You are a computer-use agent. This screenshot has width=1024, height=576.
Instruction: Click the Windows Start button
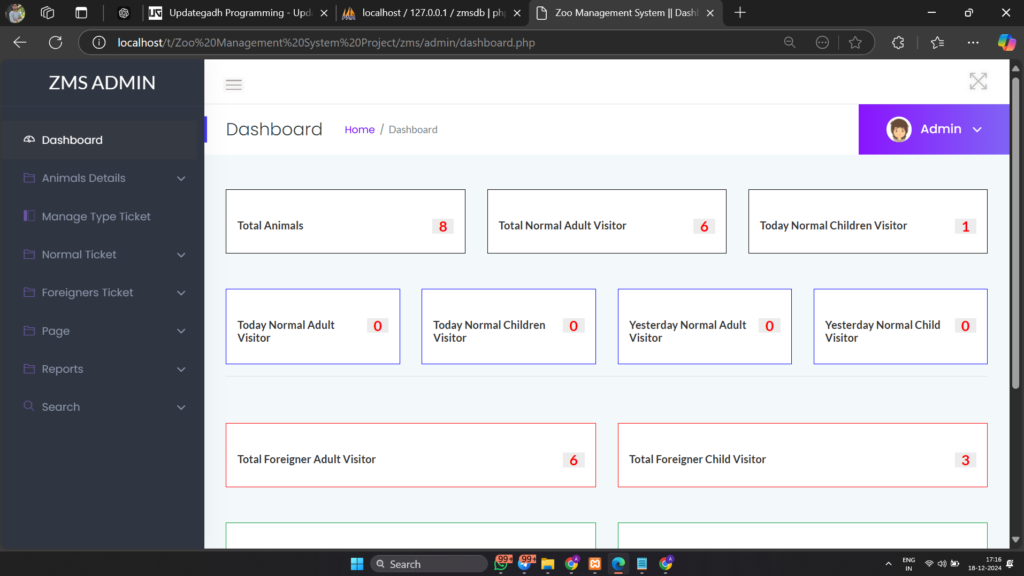pos(357,564)
